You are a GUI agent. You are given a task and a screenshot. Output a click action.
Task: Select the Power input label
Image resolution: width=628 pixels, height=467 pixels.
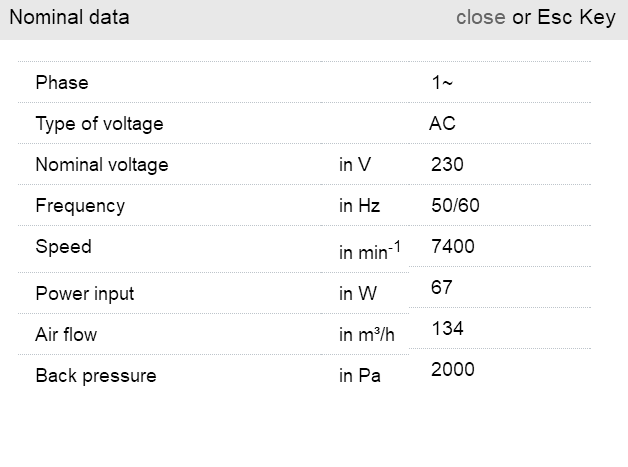pyautogui.click(x=85, y=294)
